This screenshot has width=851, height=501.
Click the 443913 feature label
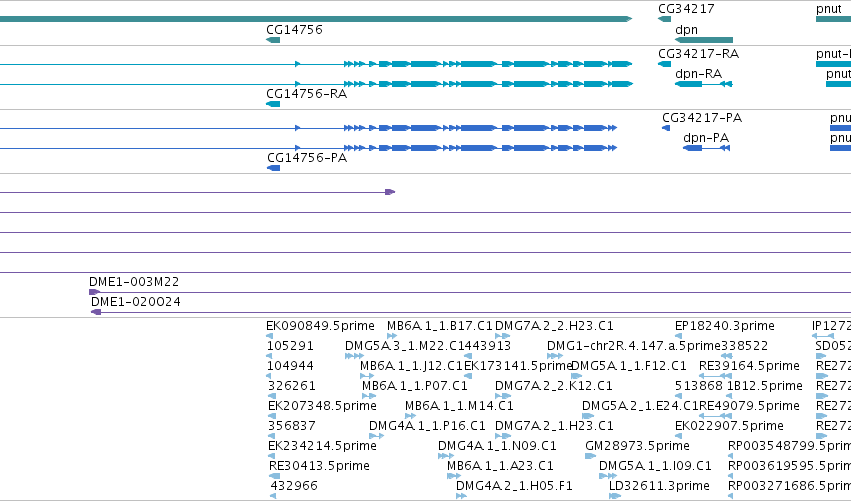[487, 346]
